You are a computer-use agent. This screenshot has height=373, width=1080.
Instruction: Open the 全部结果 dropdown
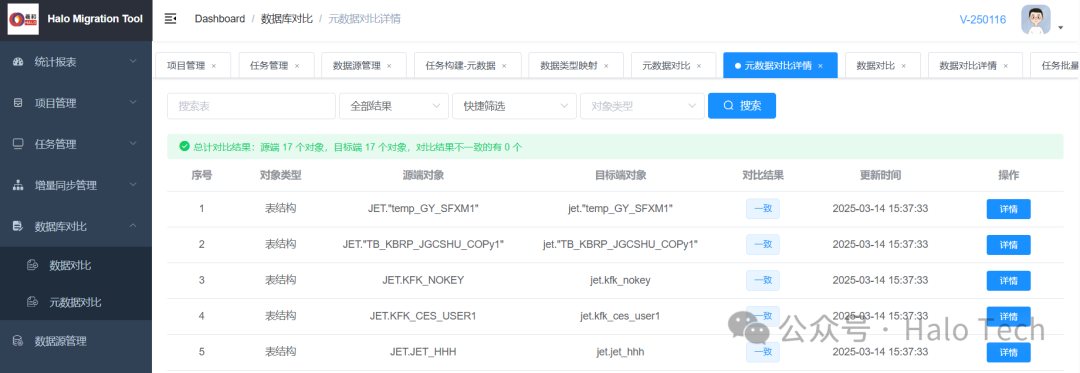(394, 106)
